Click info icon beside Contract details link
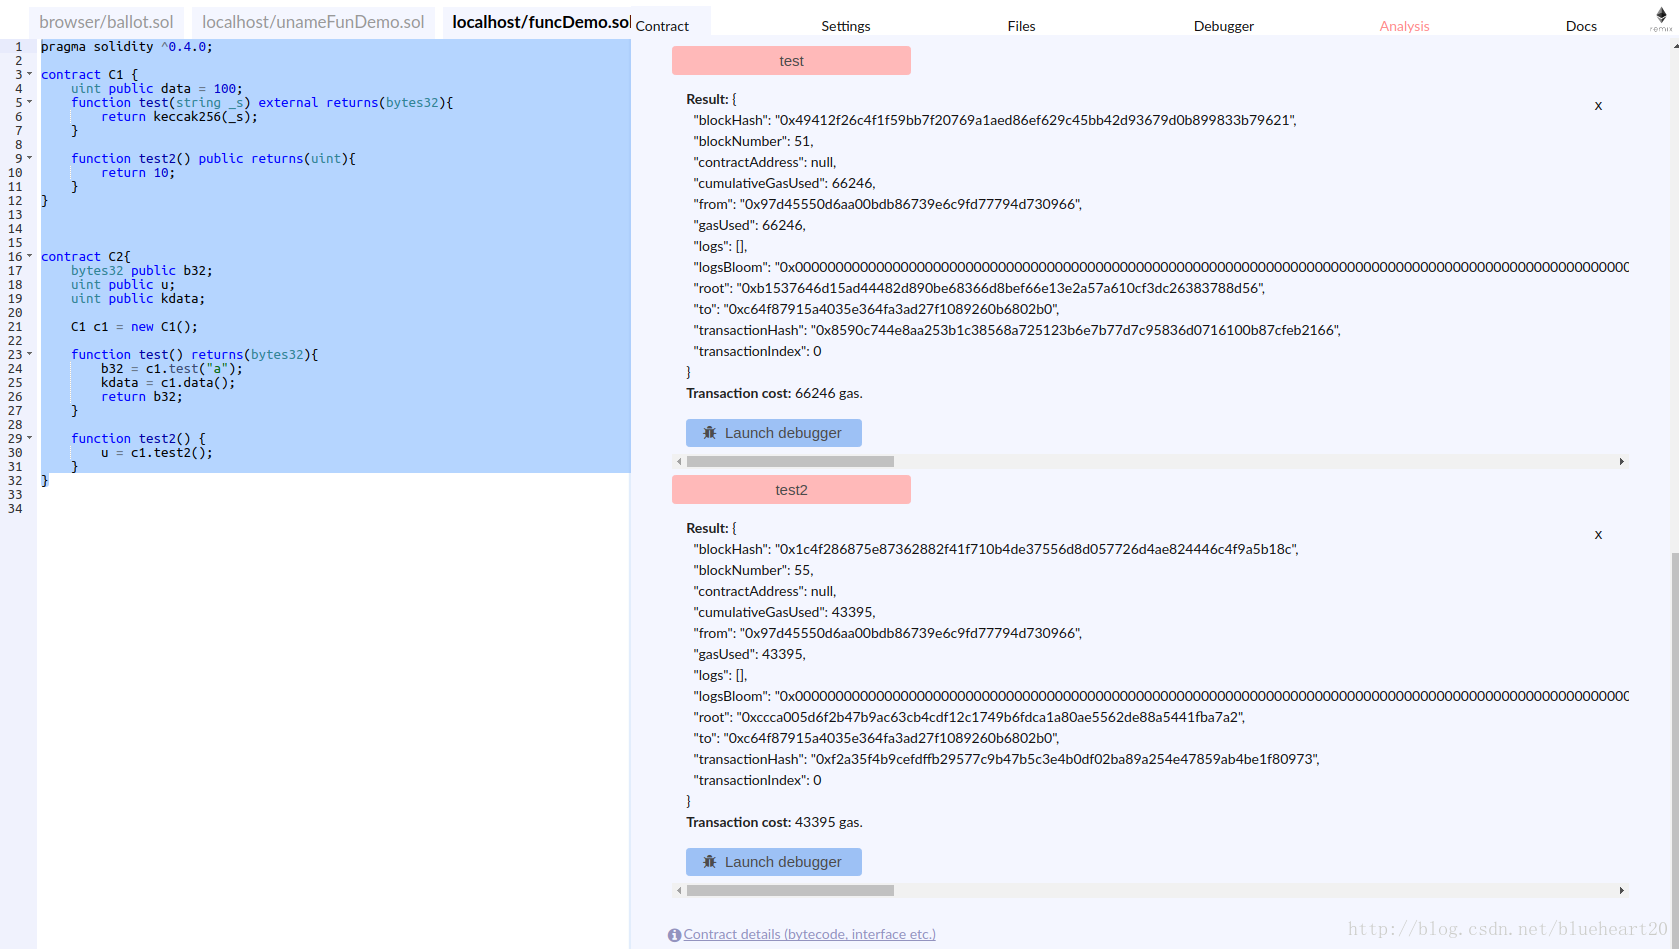The image size is (1679, 949). tap(674, 935)
